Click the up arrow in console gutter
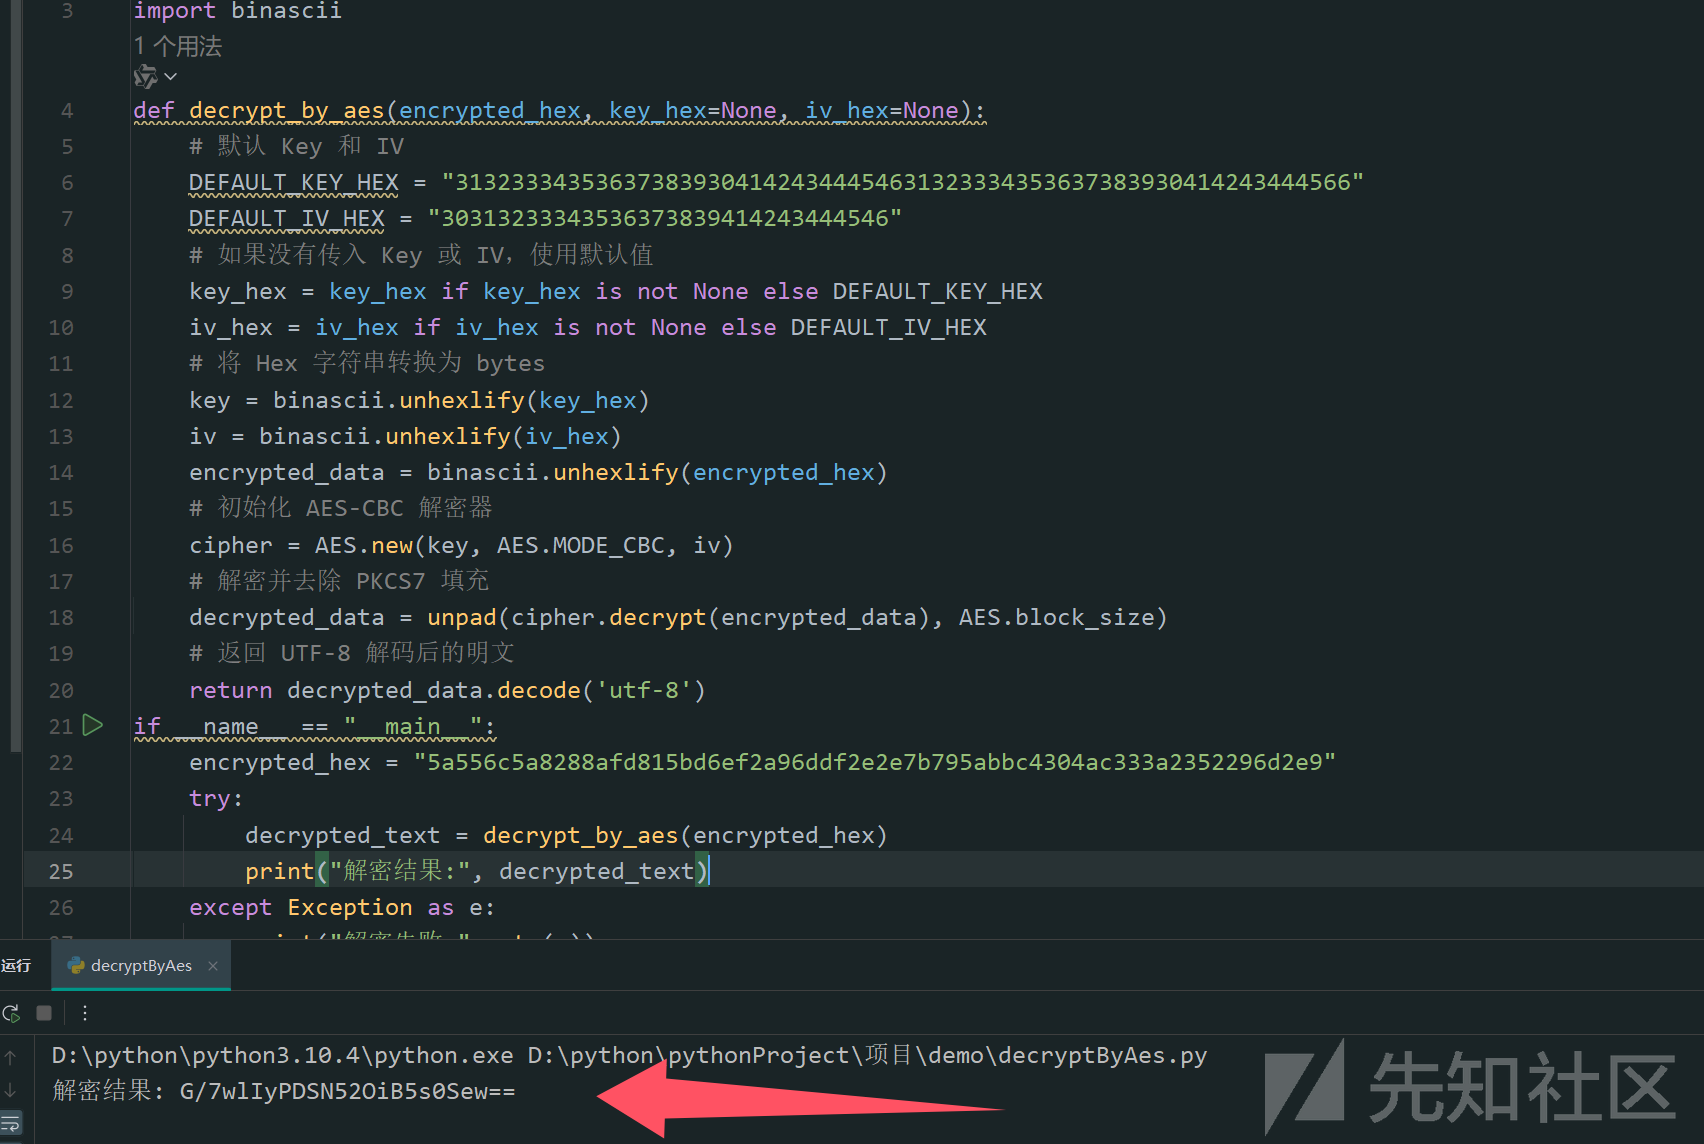 [11, 1057]
